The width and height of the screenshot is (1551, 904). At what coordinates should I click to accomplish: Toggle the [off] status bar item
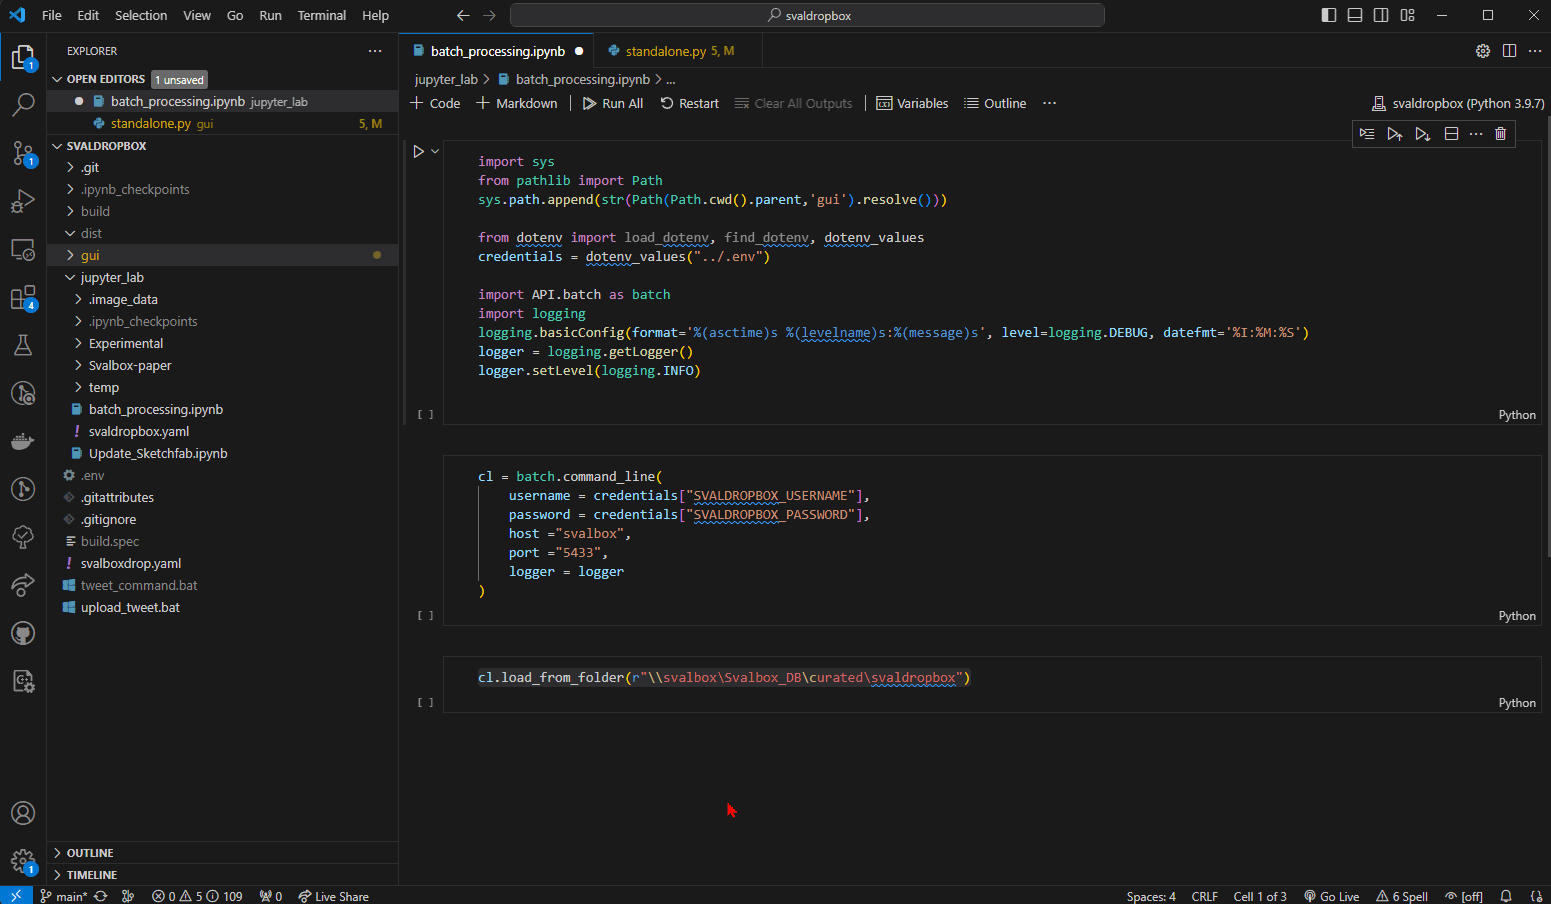[x=1464, y=896]
